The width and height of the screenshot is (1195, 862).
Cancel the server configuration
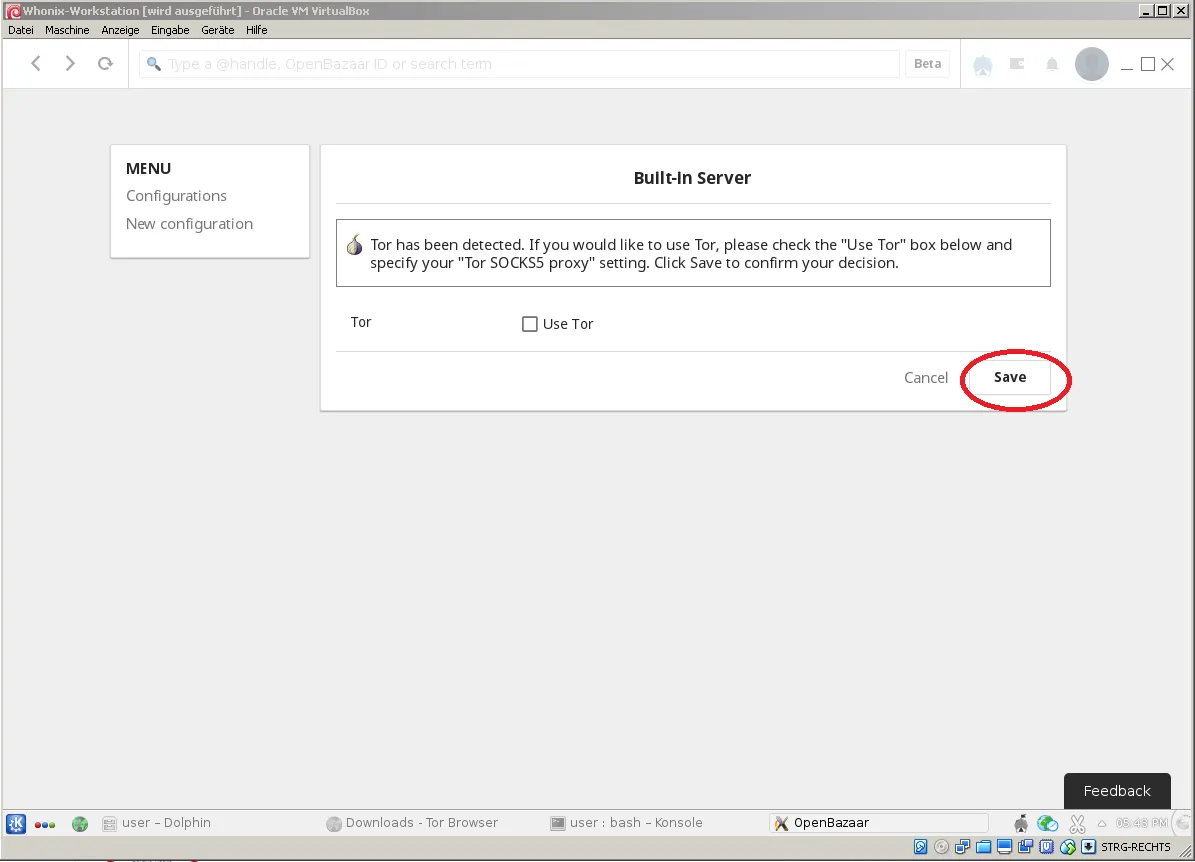click(x=926, y=378)
